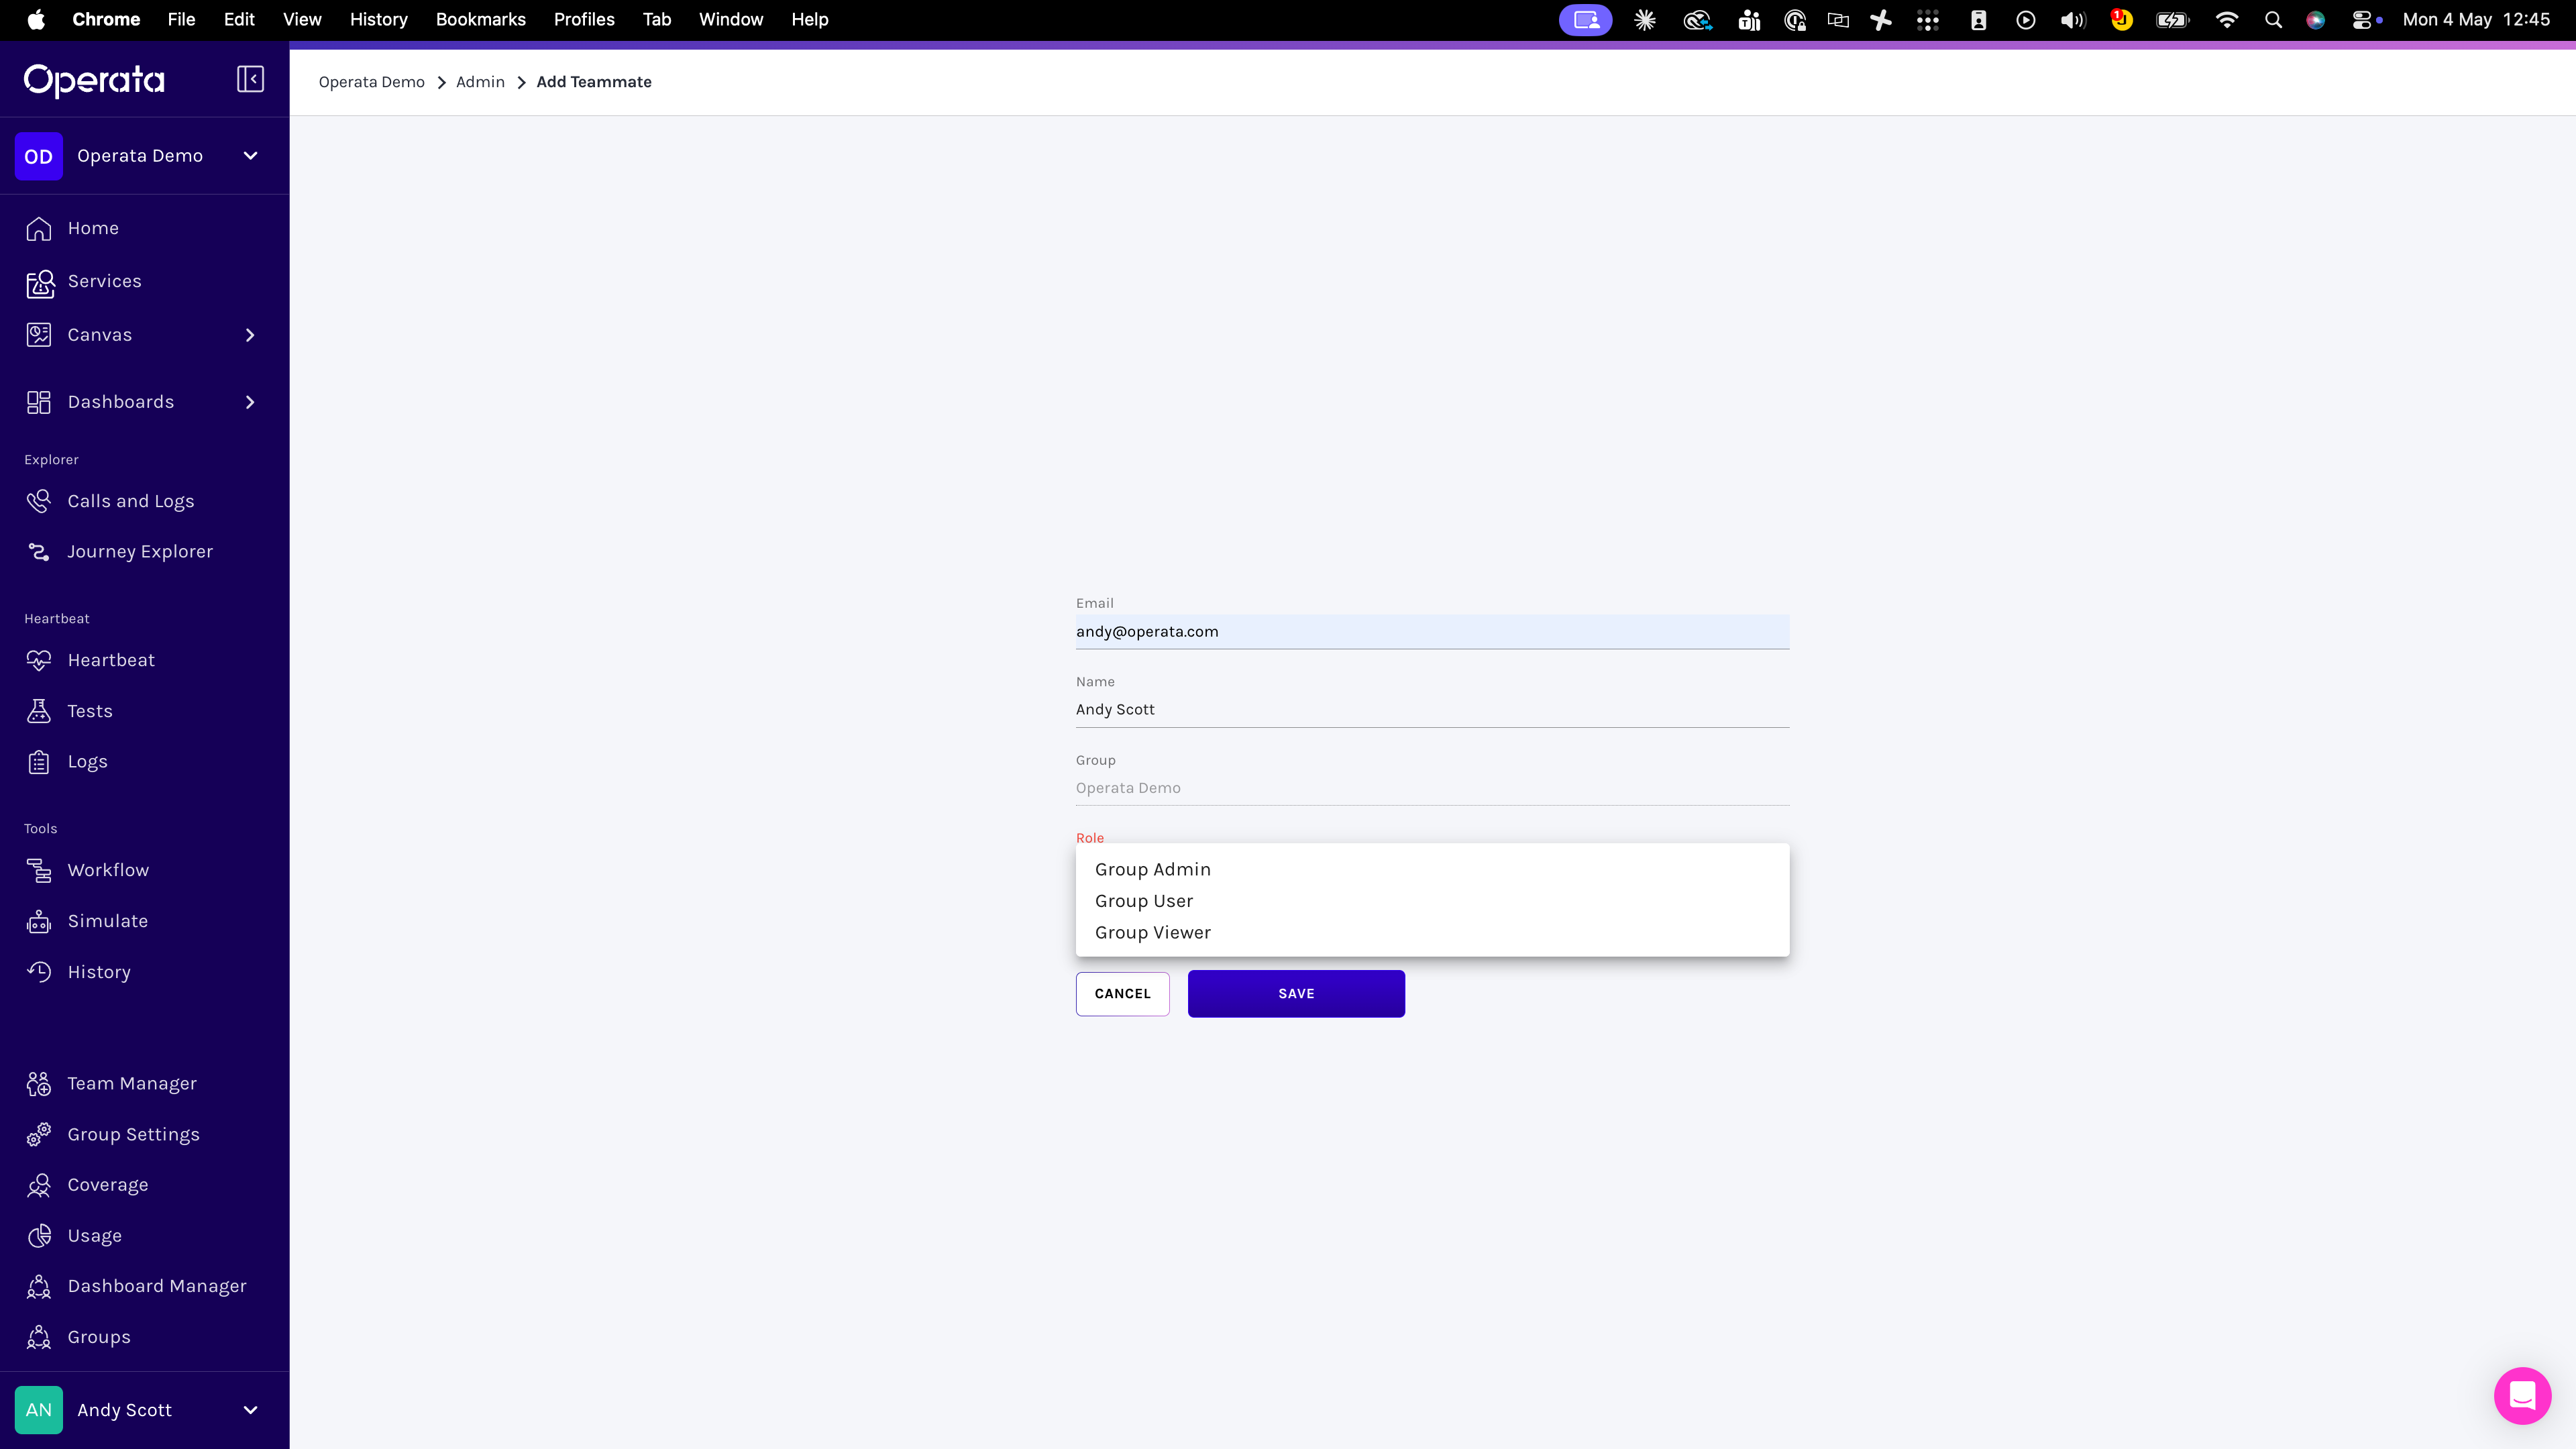Open the Andy Scott user menu chevron

tap(250, 1410)
